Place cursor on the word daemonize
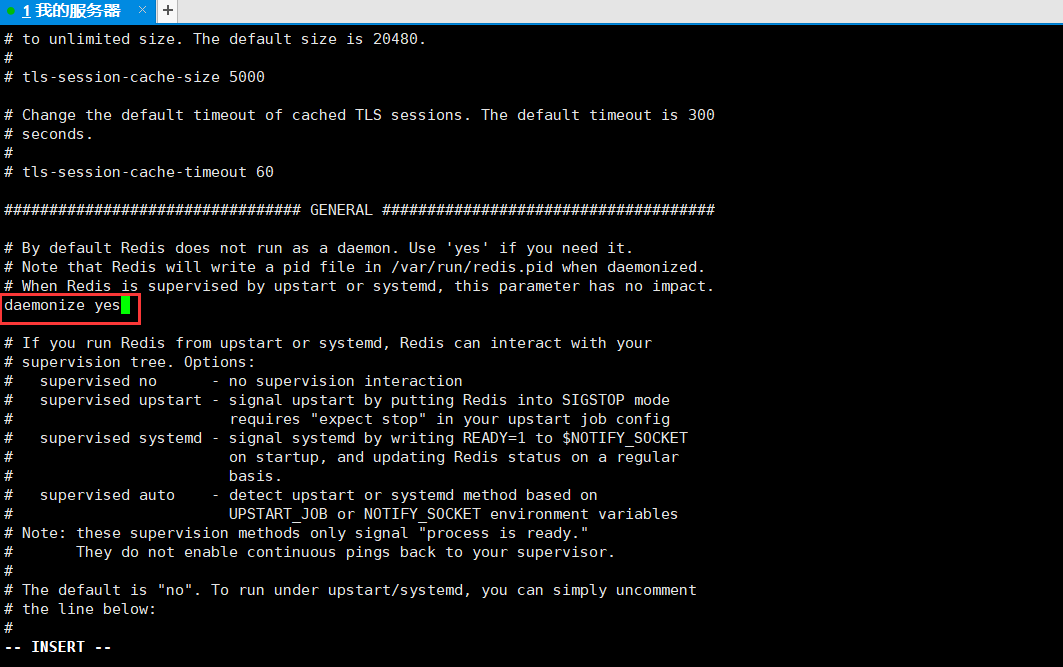 [45, 305]
